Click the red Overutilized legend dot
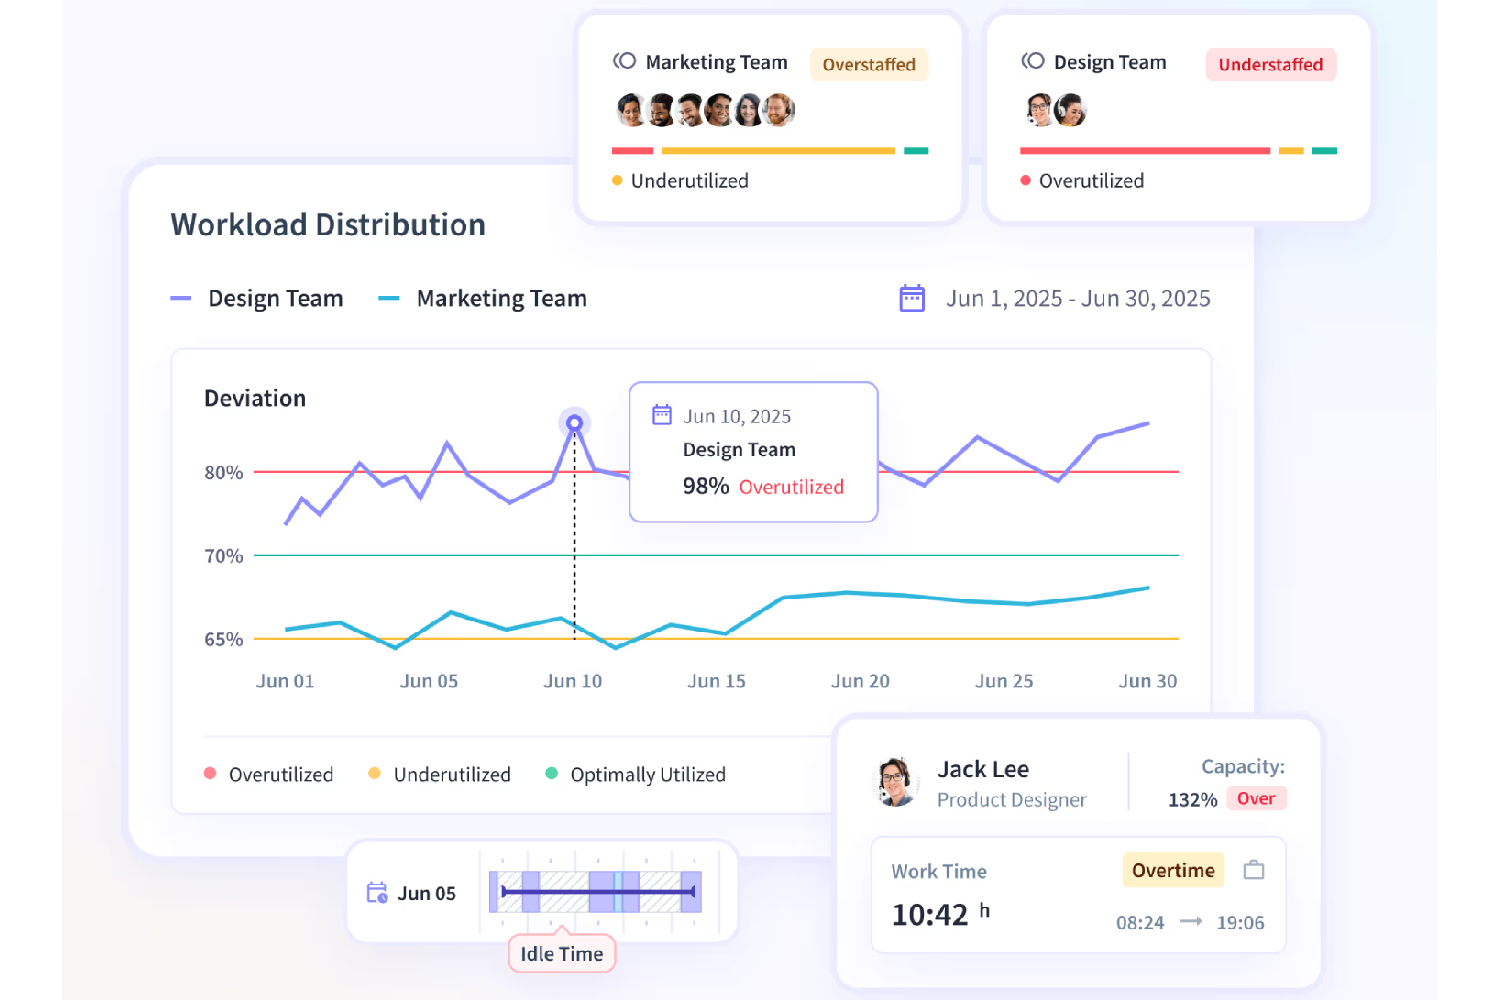 209,773
